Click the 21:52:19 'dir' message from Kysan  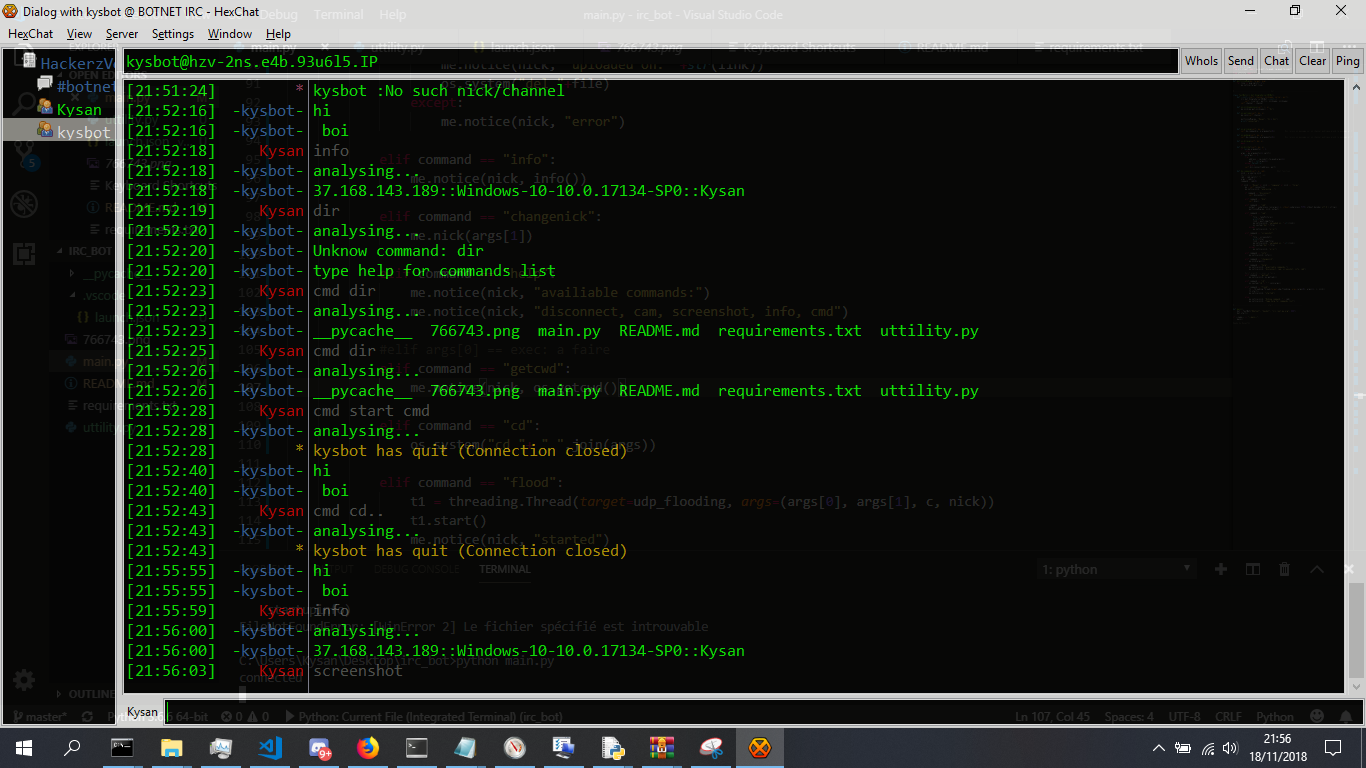326,211
